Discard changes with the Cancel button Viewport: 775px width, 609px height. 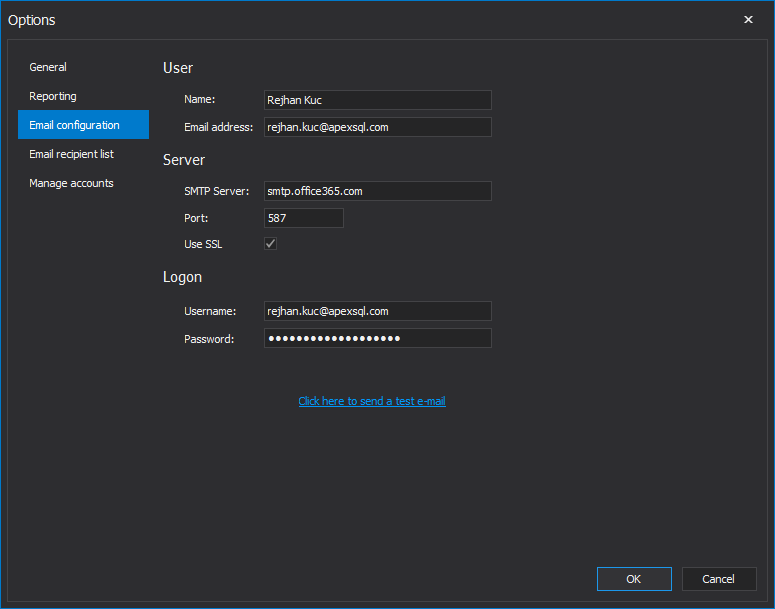719,579
